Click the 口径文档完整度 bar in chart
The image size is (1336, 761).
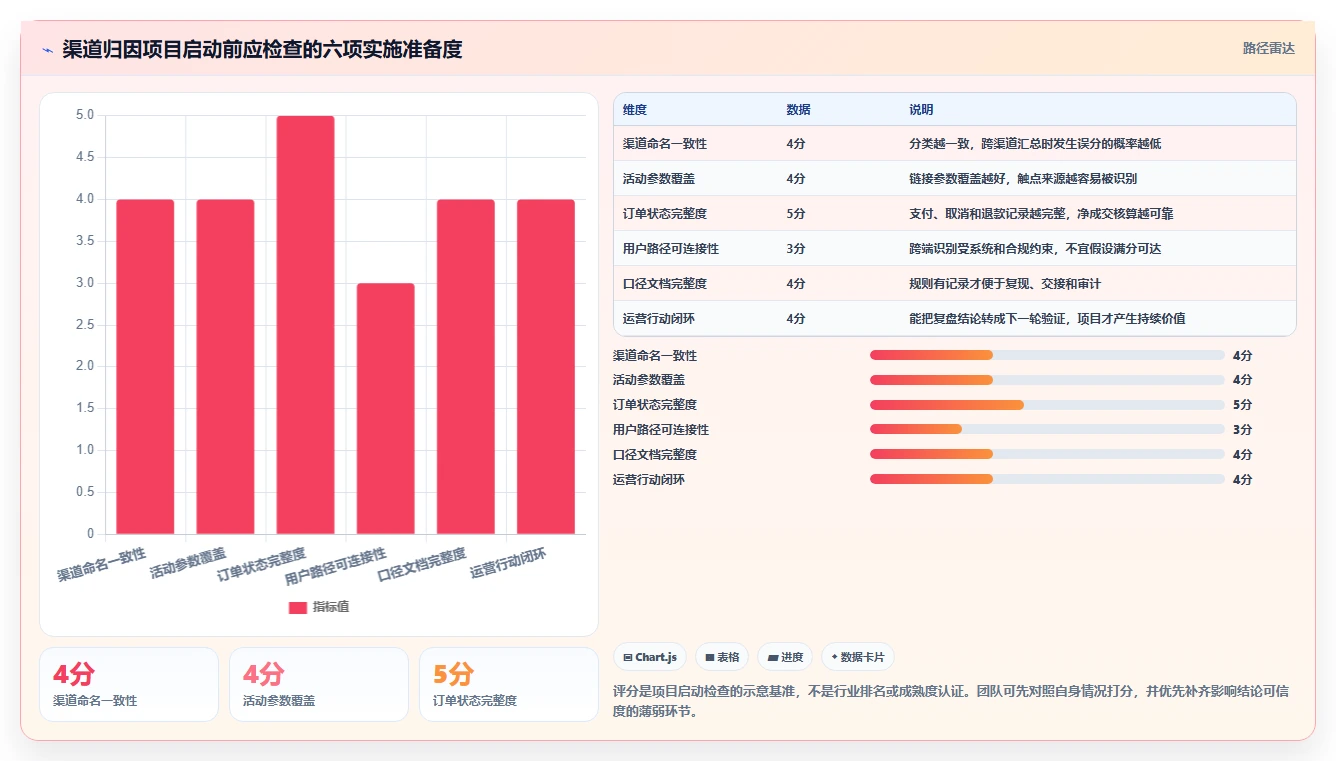click(x=465, y=367)
